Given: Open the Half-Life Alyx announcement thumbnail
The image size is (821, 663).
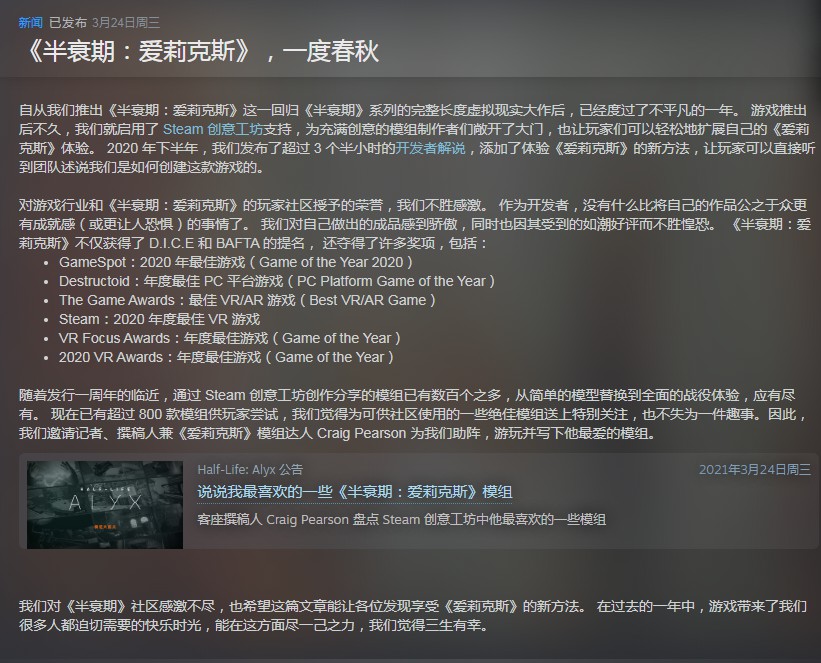Looking at the screenshot, I should click(105, 505).
